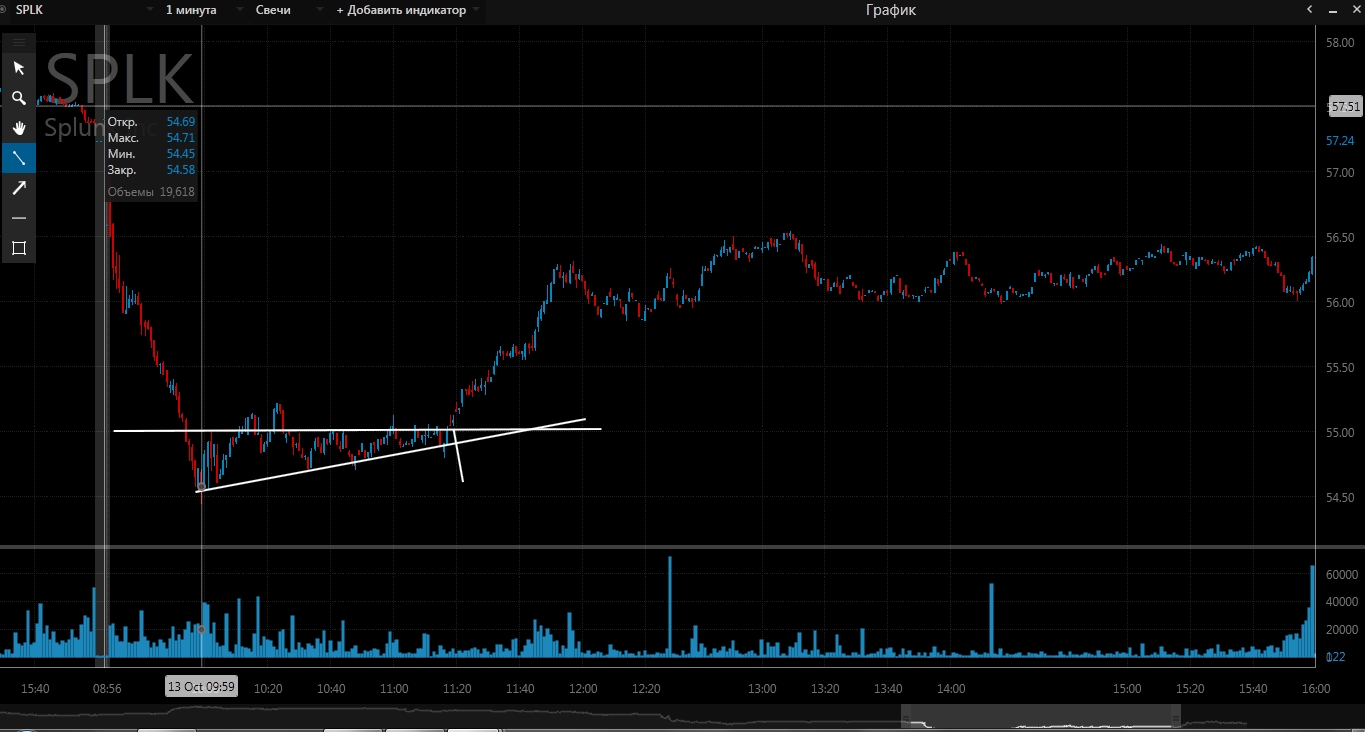The height and width of the screenshot is (732, 1365).
Task: Open the SPLK ticker symbol dropdown
Action: tap(149, 10)
